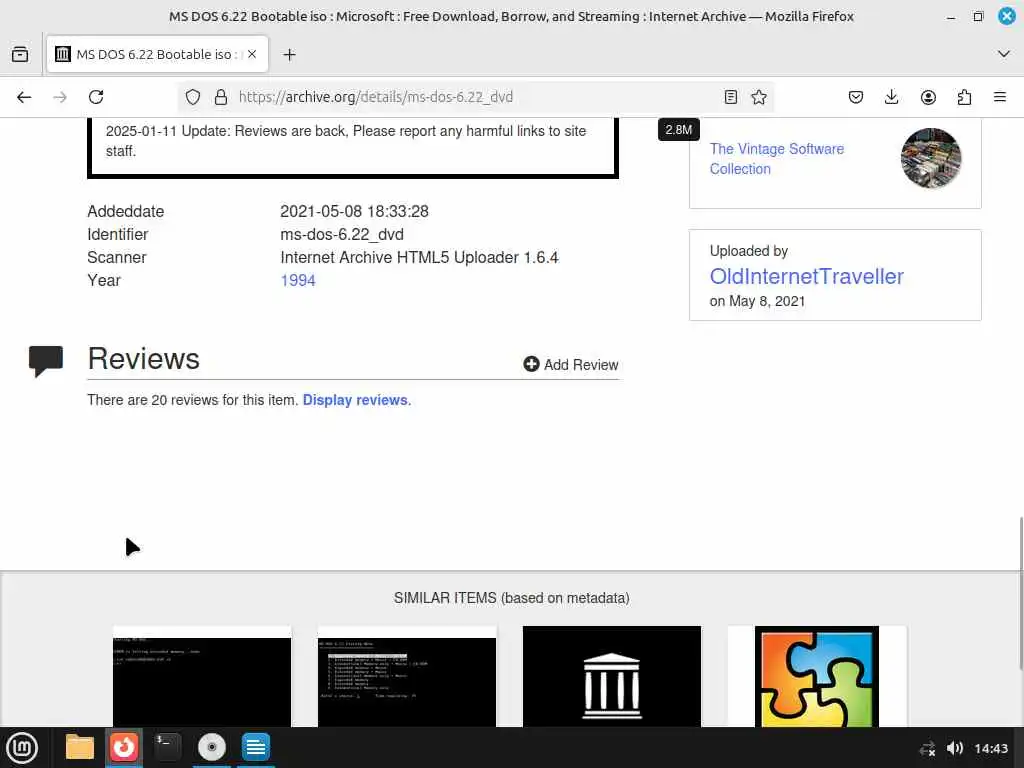Open a new browser tab
Viewport: 1024px width, 768px height.
[289, 55]
